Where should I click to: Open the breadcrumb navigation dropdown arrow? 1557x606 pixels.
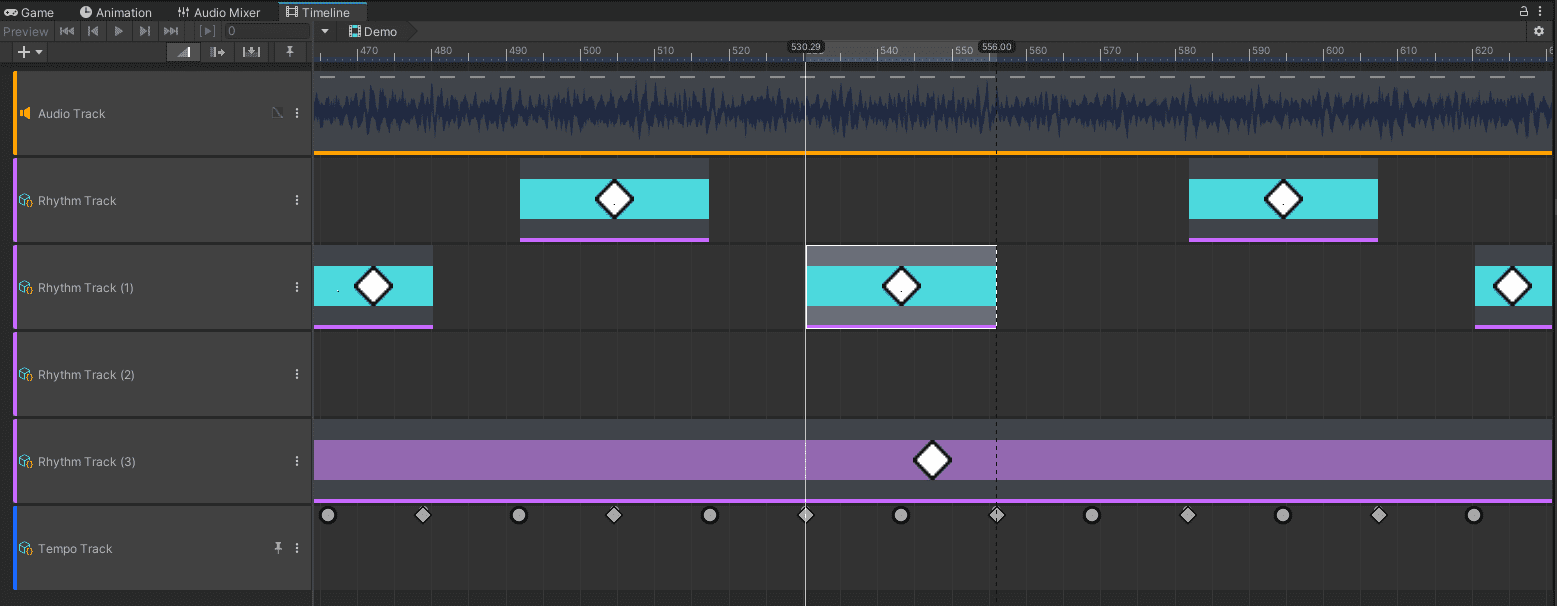(x=323, y=31)
